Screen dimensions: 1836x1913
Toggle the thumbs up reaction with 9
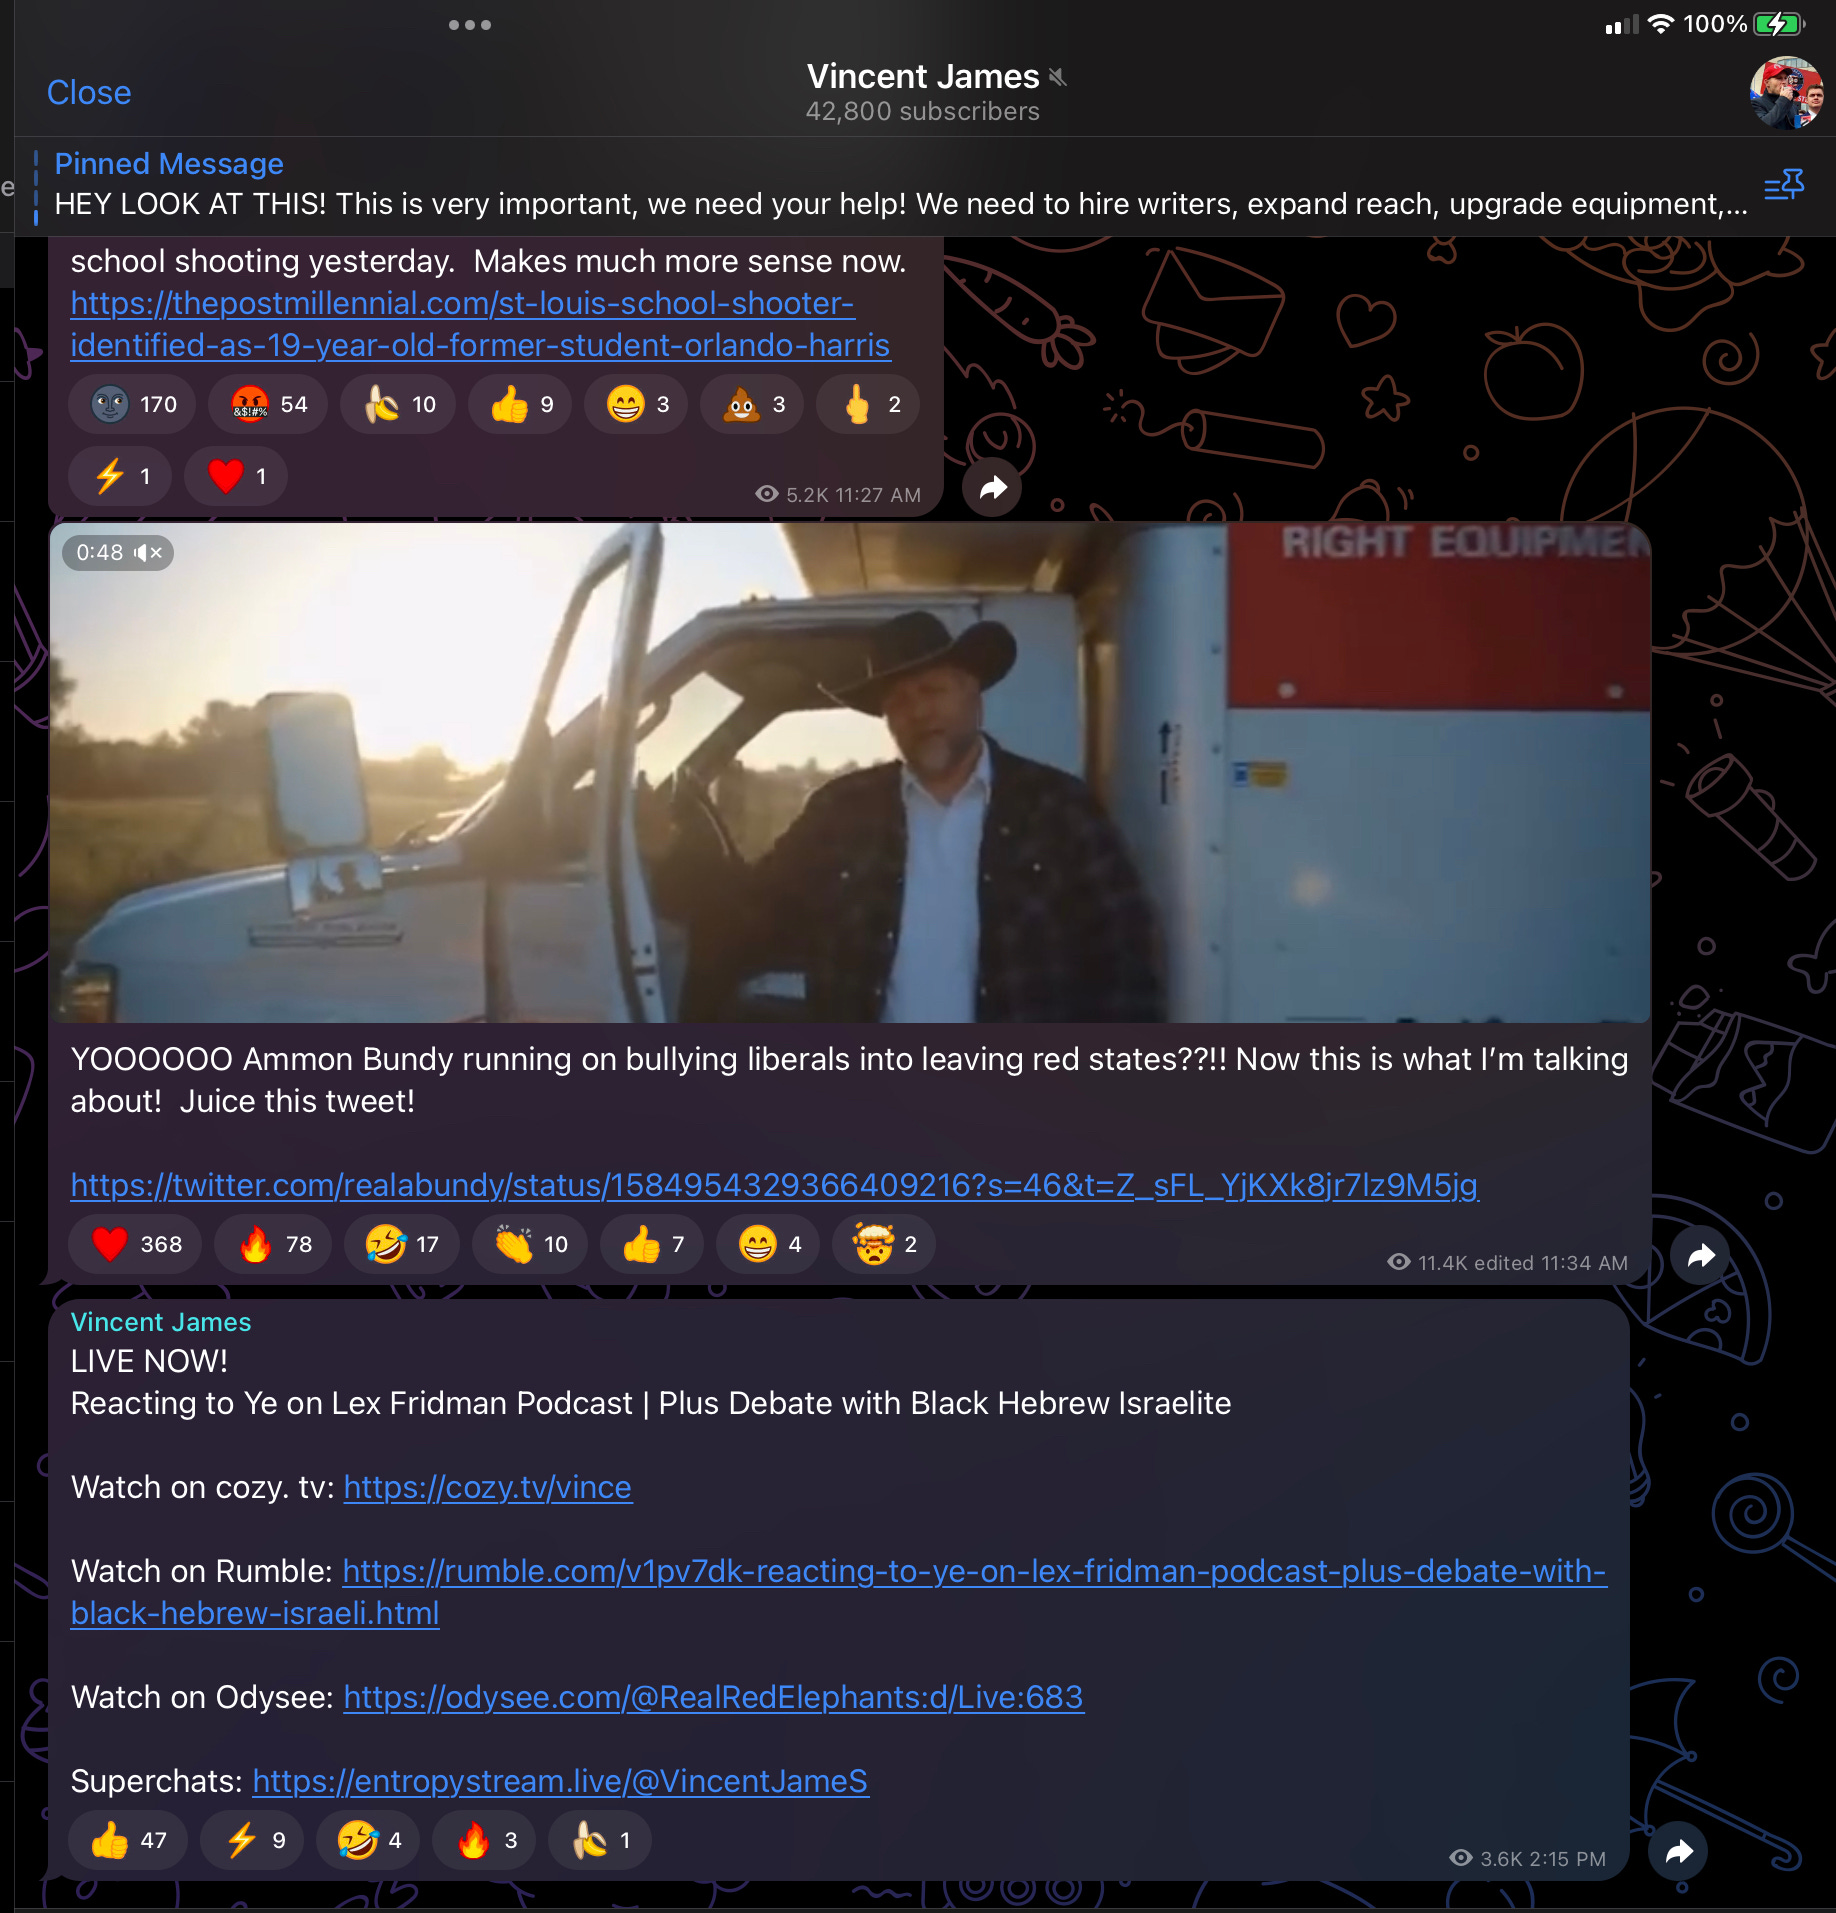point(520,404)
